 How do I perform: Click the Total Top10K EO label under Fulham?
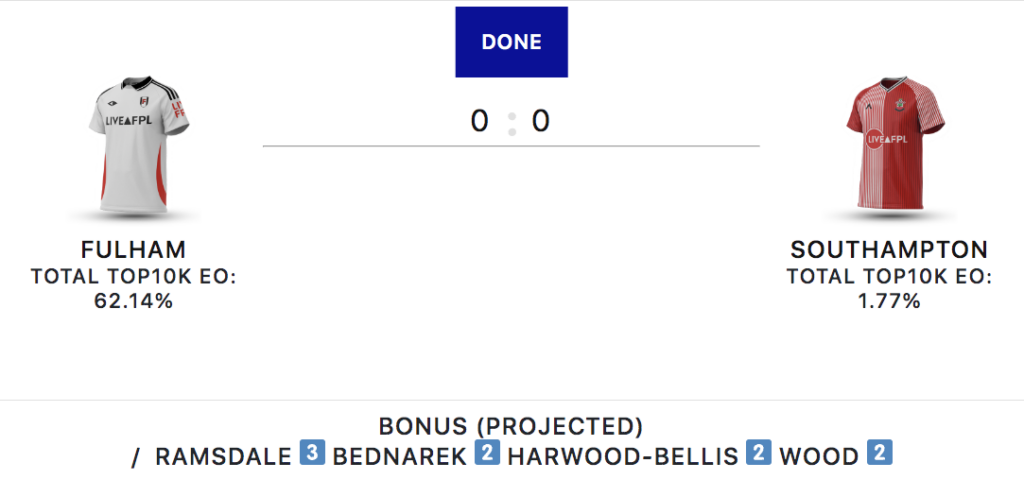click(x=134, y=276)
